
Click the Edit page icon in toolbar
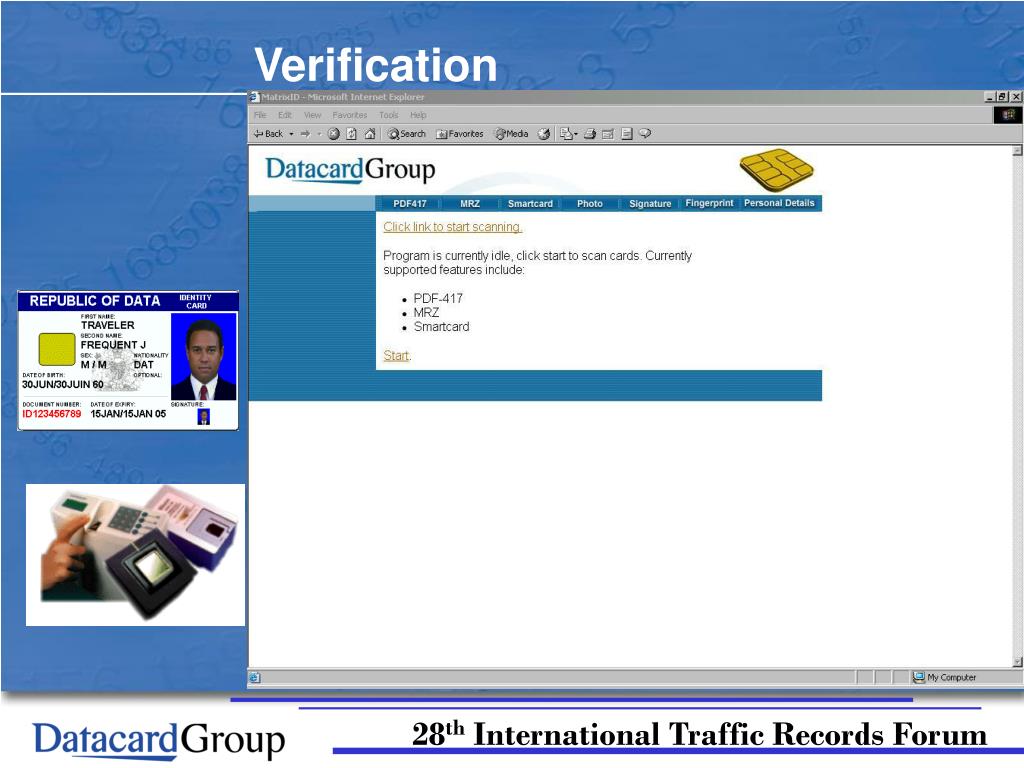point(608,134)
